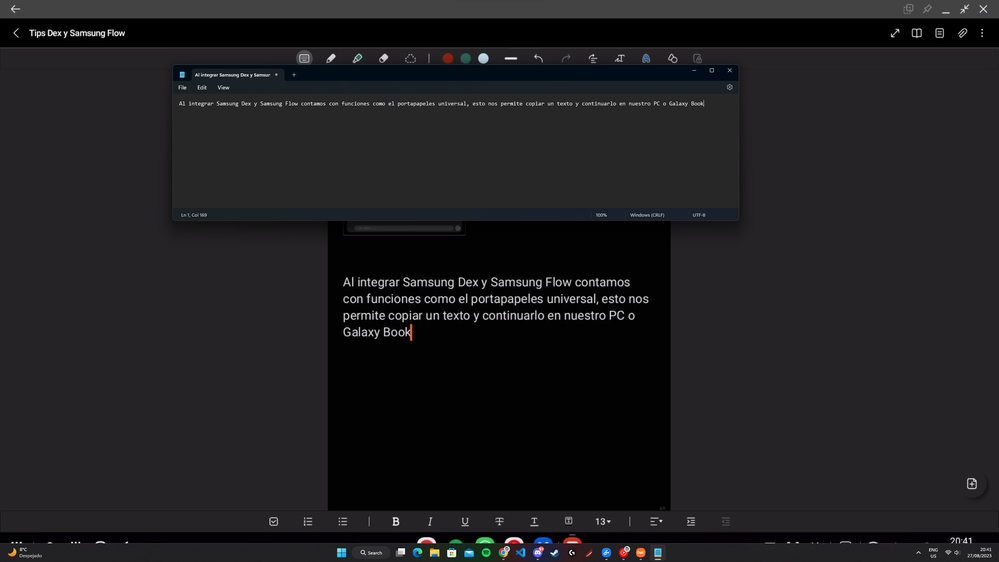Click the straighten handwriting icon

pyautogui.click(x=593, y=58)
